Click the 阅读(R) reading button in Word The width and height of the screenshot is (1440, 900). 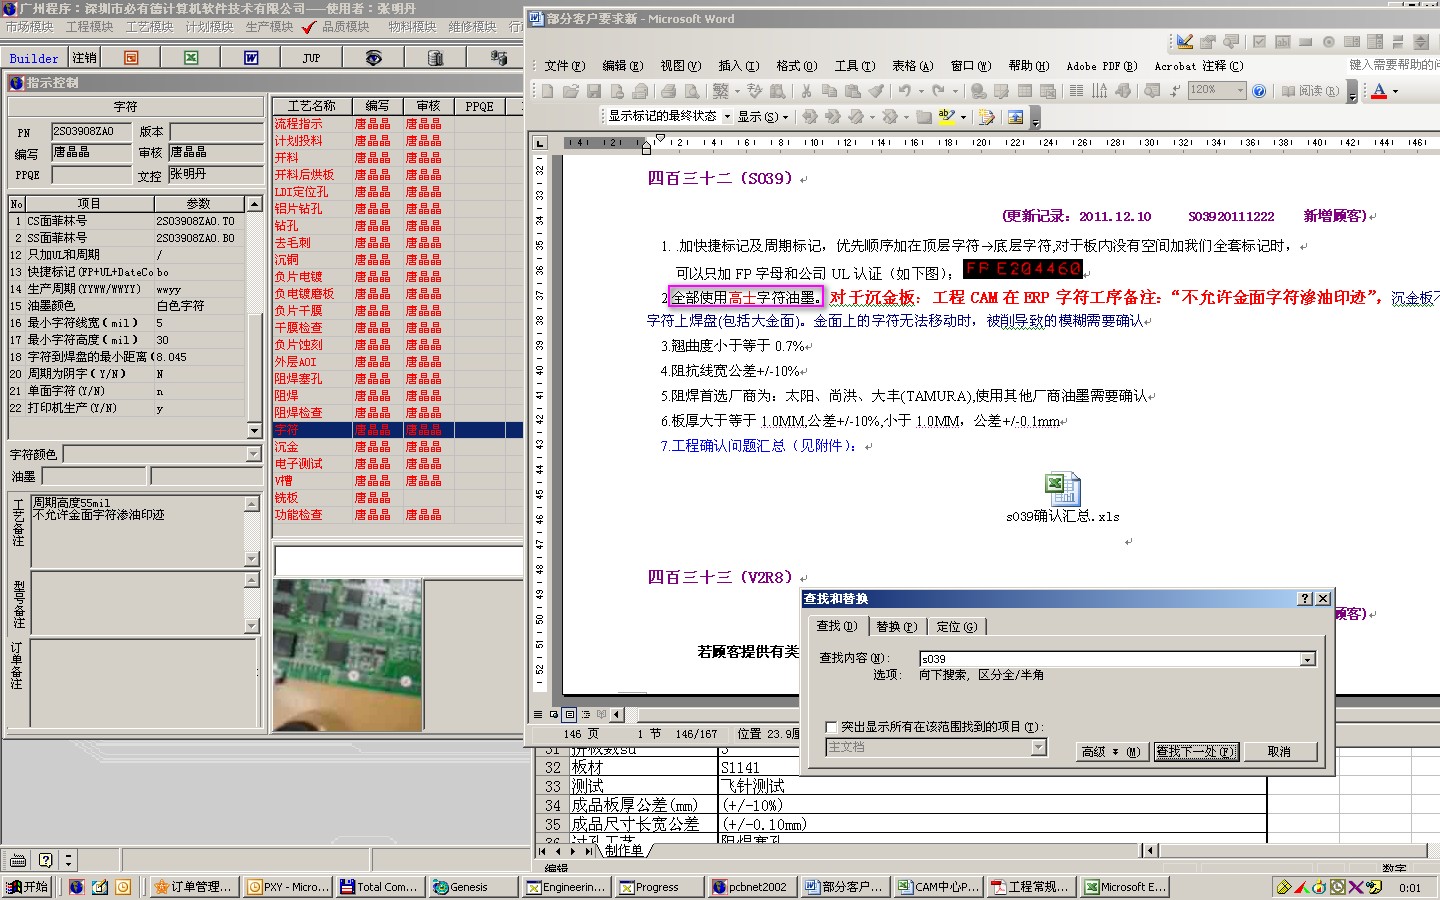[1311, 91]
